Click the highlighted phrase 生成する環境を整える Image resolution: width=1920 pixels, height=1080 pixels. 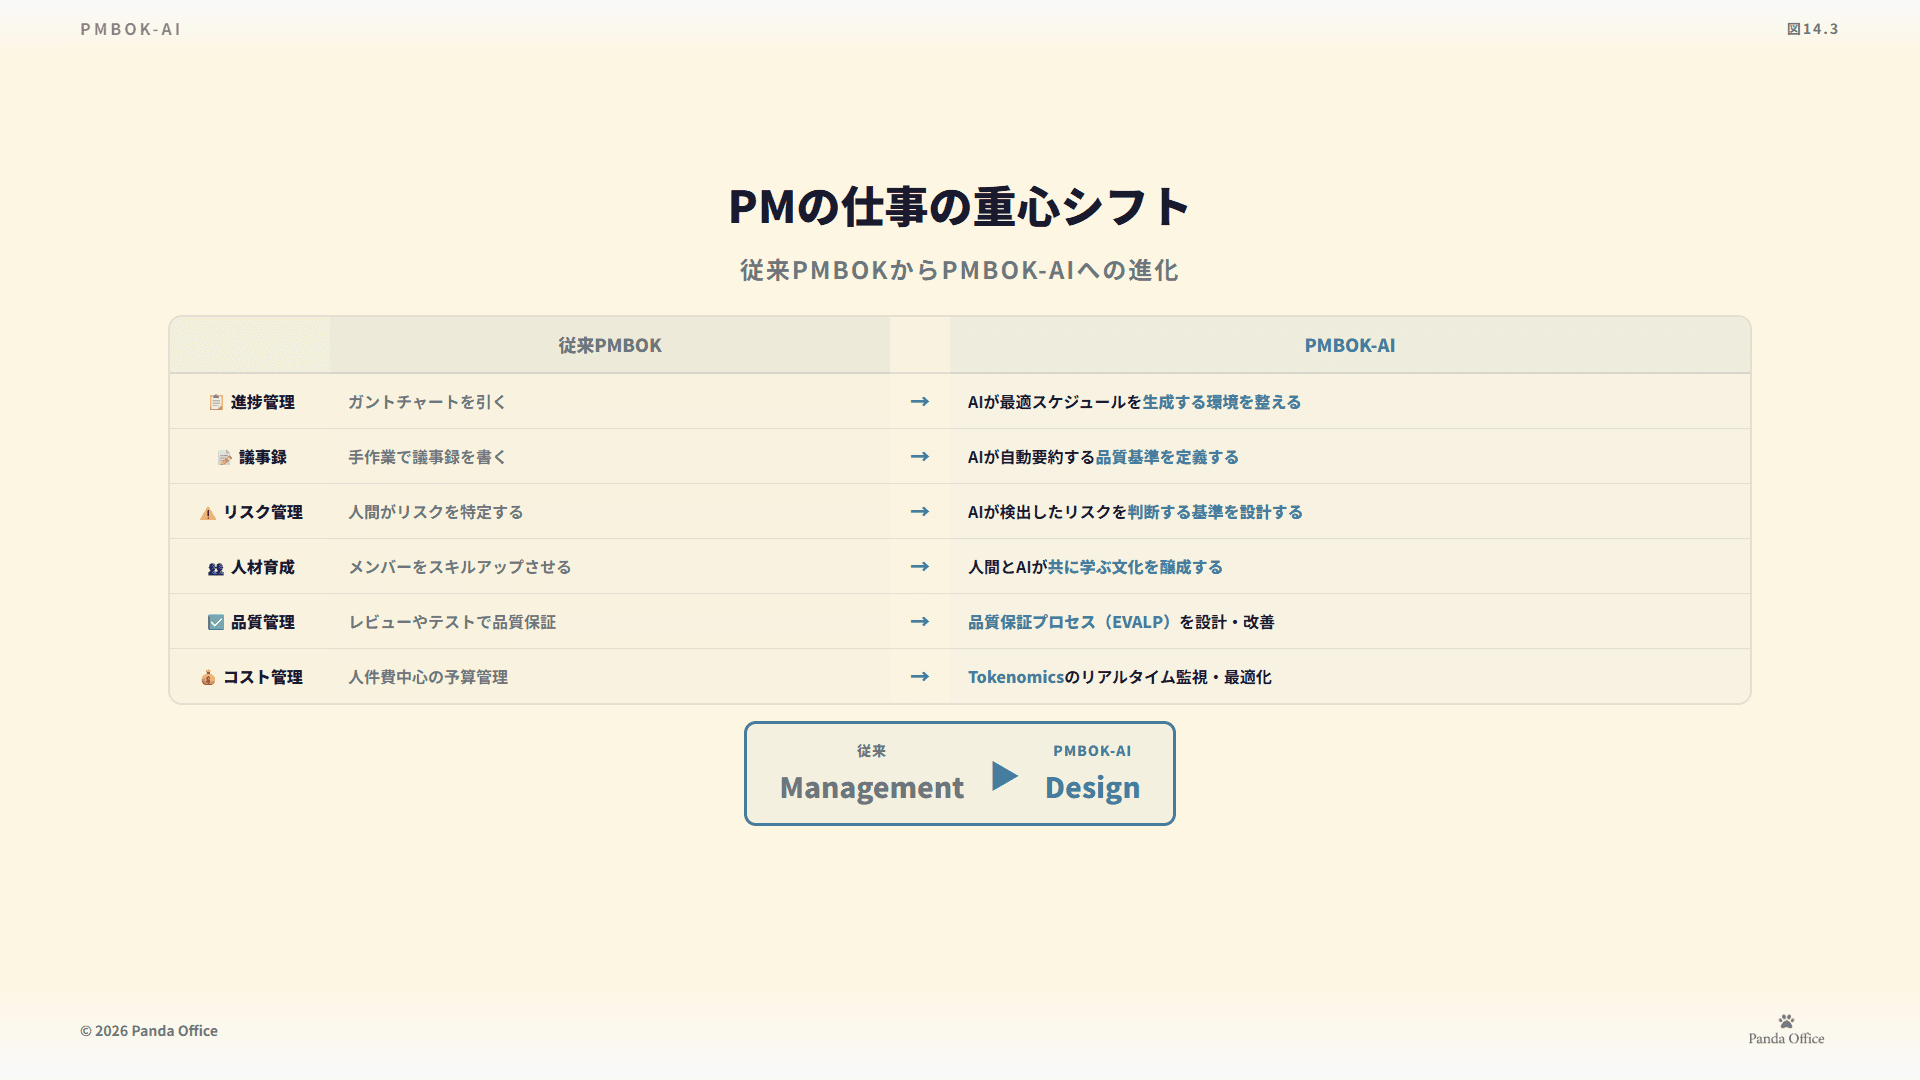[1222, 402]
